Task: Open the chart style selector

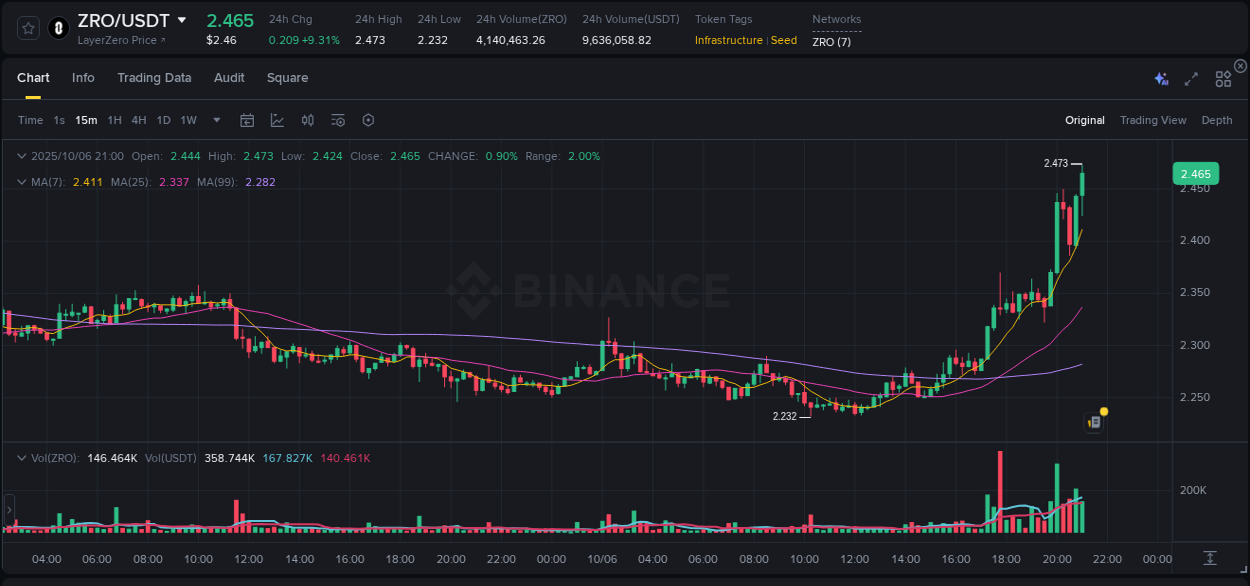Action: click(277, 120)
